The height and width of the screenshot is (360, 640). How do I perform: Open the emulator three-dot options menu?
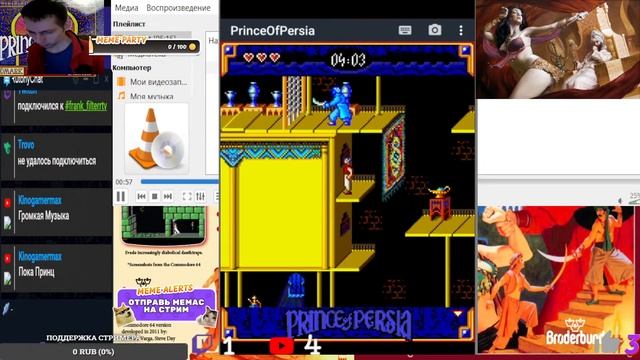pos(461,30)
